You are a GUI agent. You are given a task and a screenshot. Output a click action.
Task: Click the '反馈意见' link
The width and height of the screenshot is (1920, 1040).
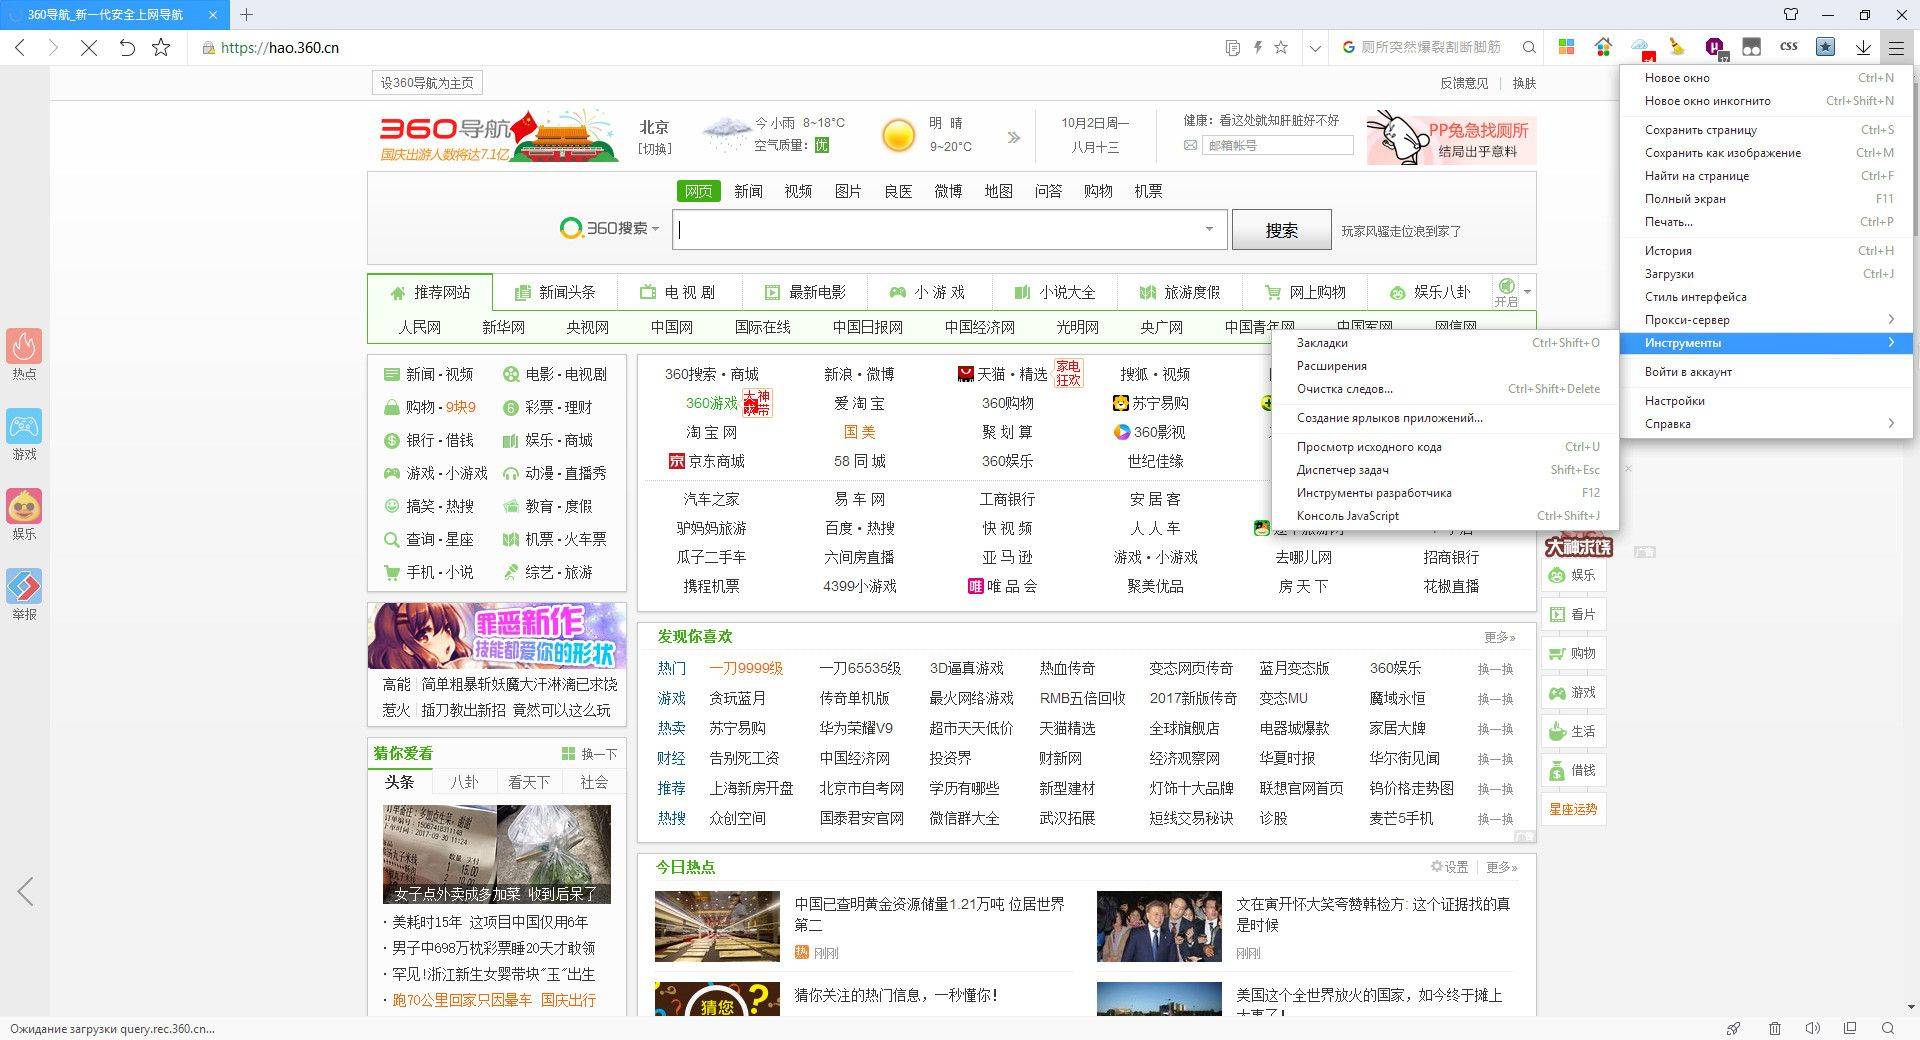pos(1464,83)
